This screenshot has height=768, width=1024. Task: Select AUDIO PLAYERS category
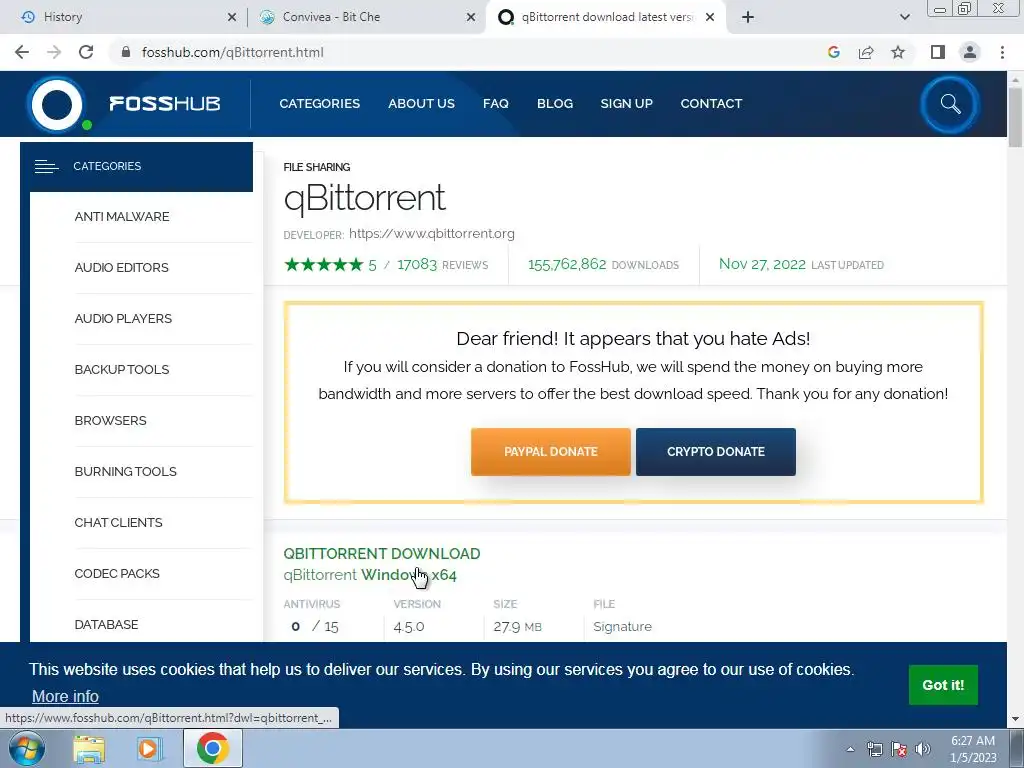(123, 319)
